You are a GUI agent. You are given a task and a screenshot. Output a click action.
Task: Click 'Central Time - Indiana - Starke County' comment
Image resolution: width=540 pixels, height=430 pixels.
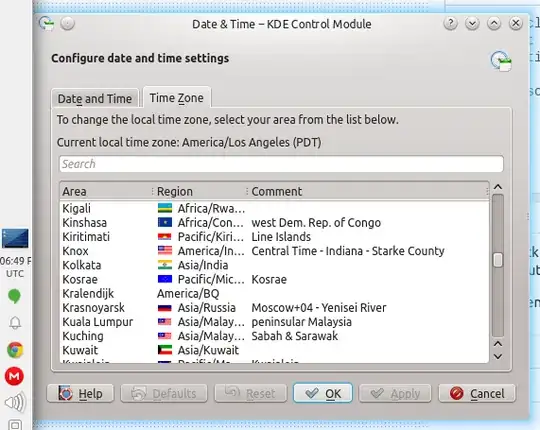tap(348, 251)
